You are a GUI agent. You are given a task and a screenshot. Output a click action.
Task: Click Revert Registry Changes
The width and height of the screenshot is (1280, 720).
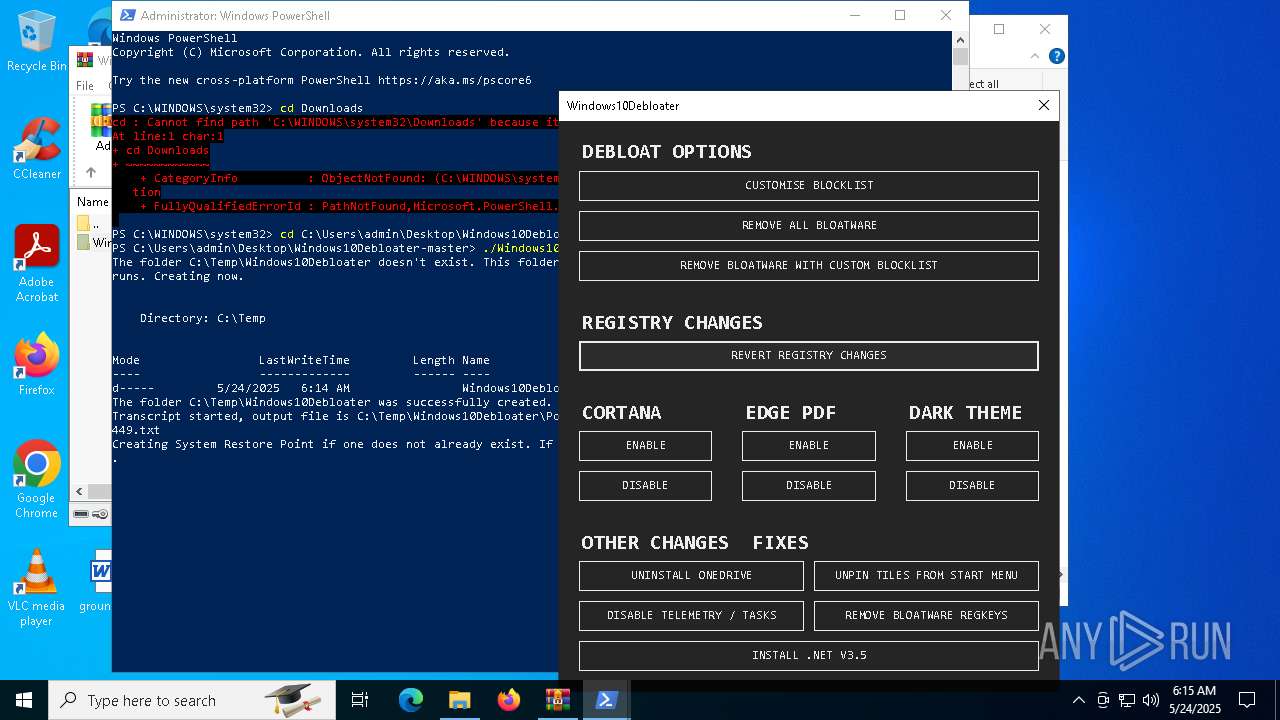808,355
